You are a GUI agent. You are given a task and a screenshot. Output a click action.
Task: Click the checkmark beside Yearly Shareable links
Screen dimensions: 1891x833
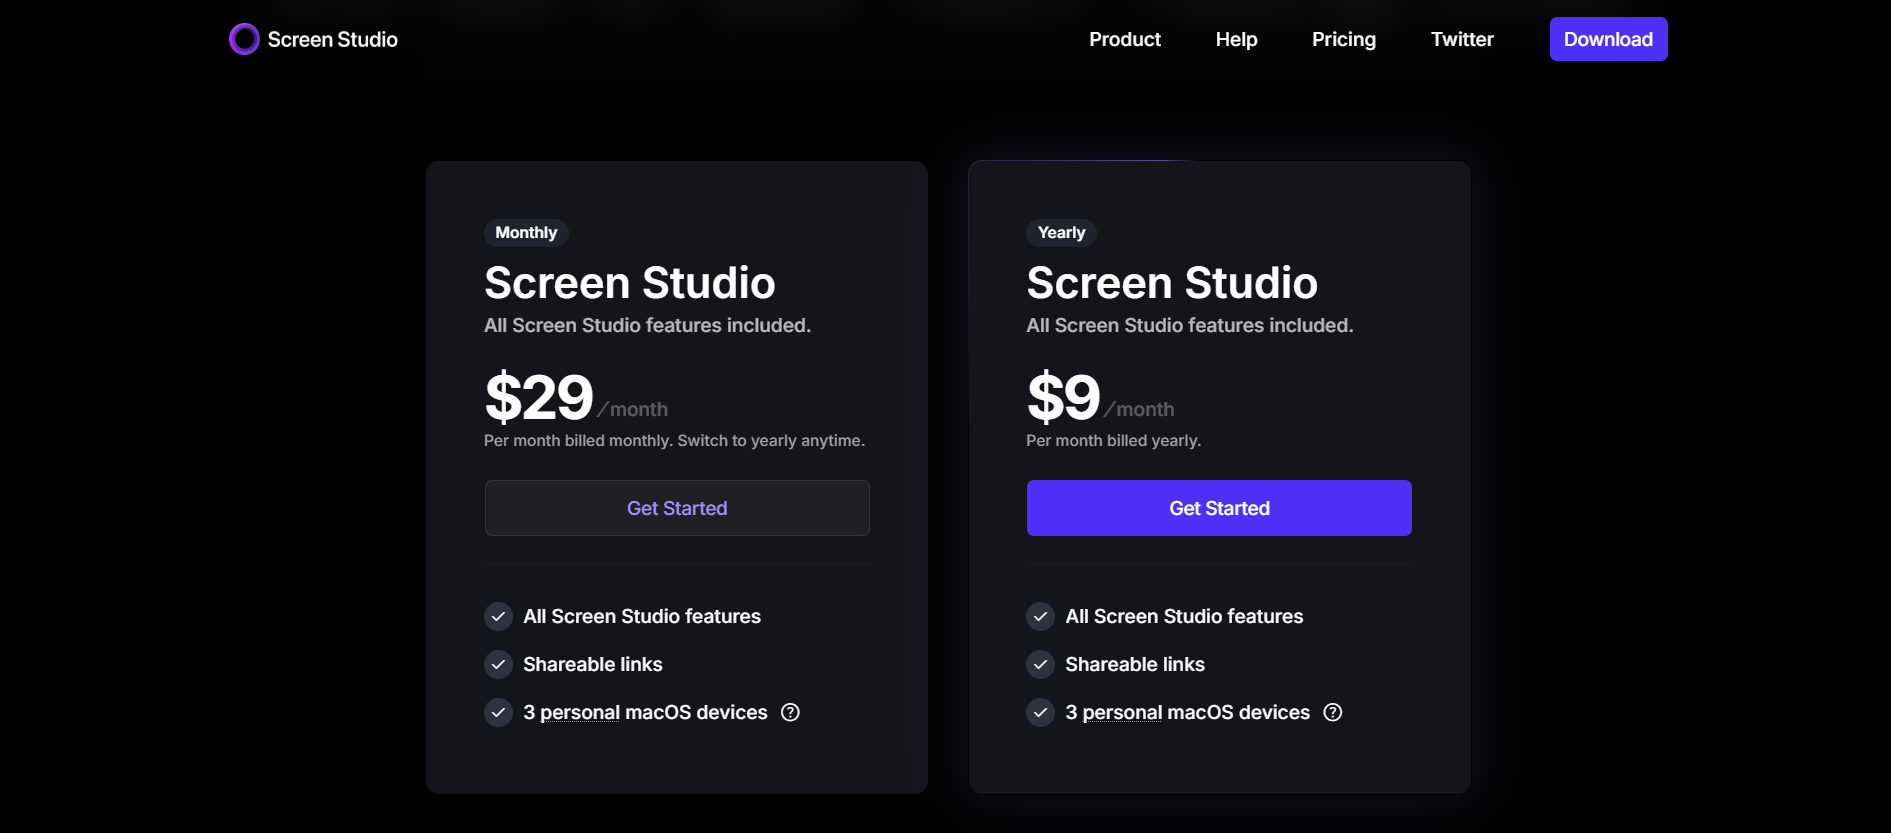click(1040, 664)
